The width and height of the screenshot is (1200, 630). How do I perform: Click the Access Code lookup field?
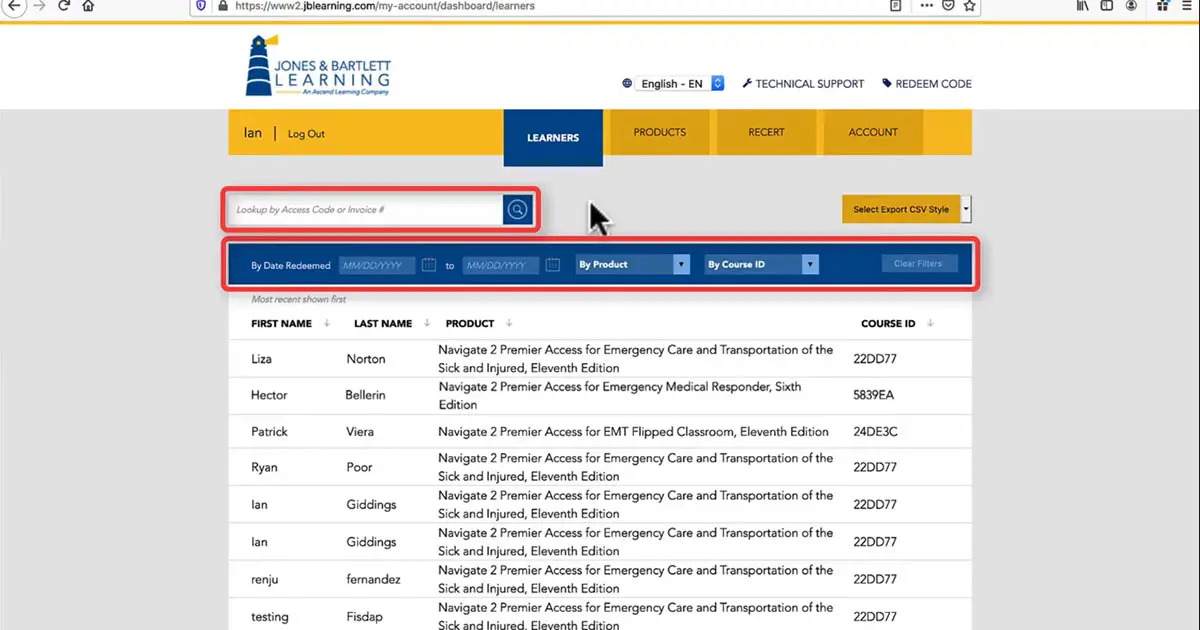pyautogui.click(x=365, y=210)
